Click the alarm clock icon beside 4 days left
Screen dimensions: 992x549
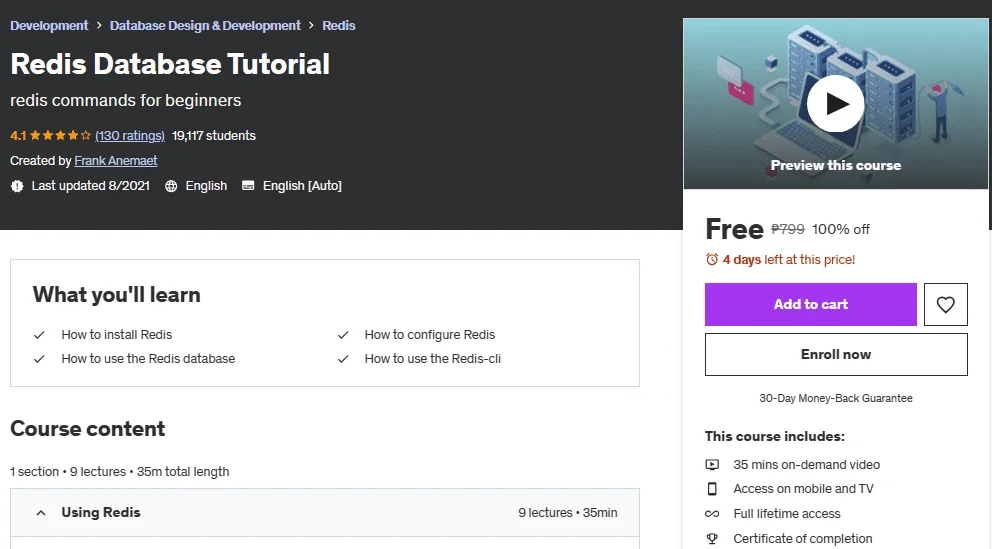[712, 259]
